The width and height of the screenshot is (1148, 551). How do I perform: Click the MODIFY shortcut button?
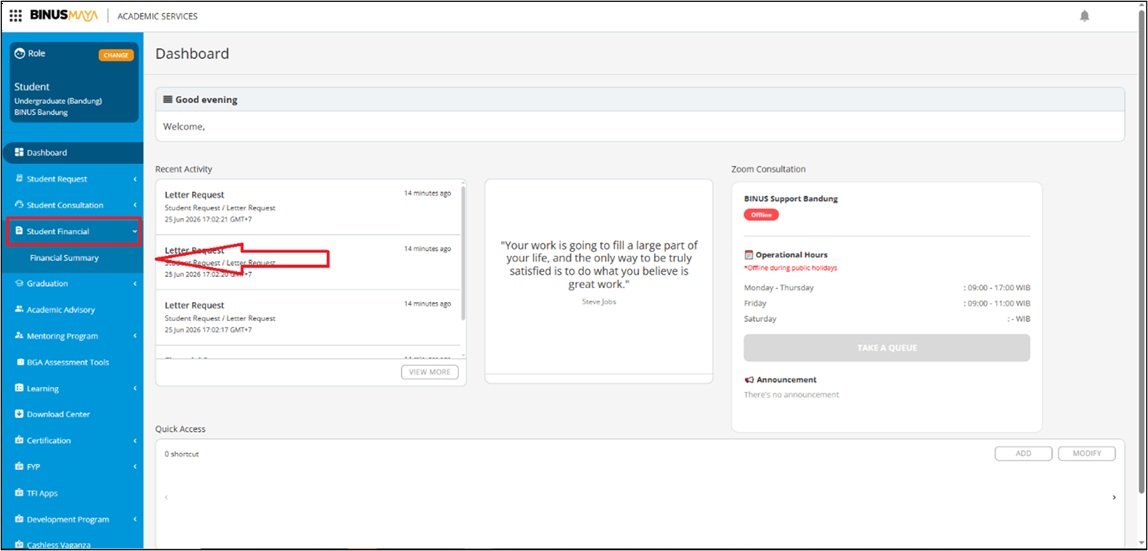[1086, 454]
